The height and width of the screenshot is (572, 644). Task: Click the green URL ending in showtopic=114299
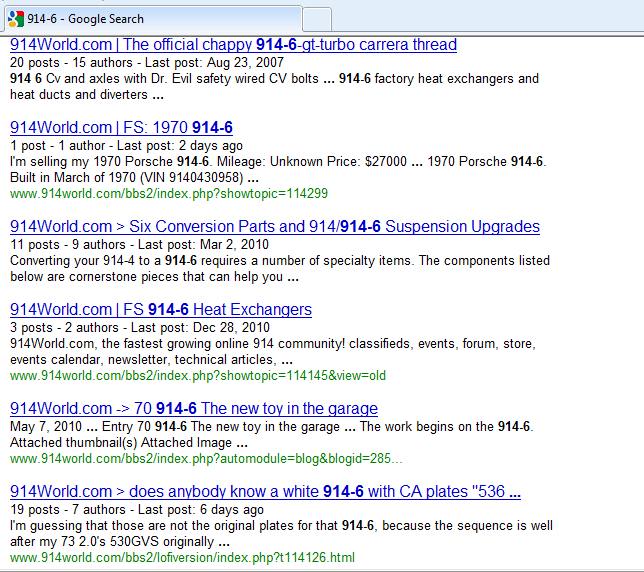point(168,194)
